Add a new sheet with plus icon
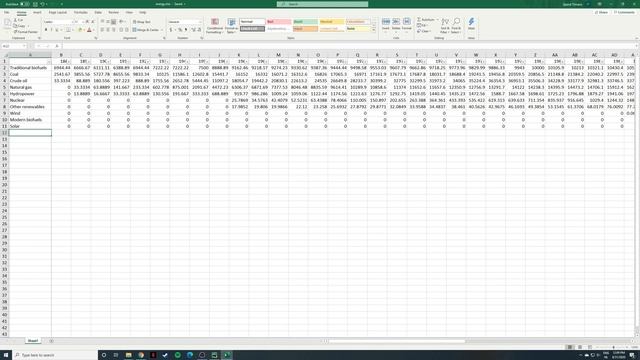This screenshot has height=360, width=640. coord(51,341)
